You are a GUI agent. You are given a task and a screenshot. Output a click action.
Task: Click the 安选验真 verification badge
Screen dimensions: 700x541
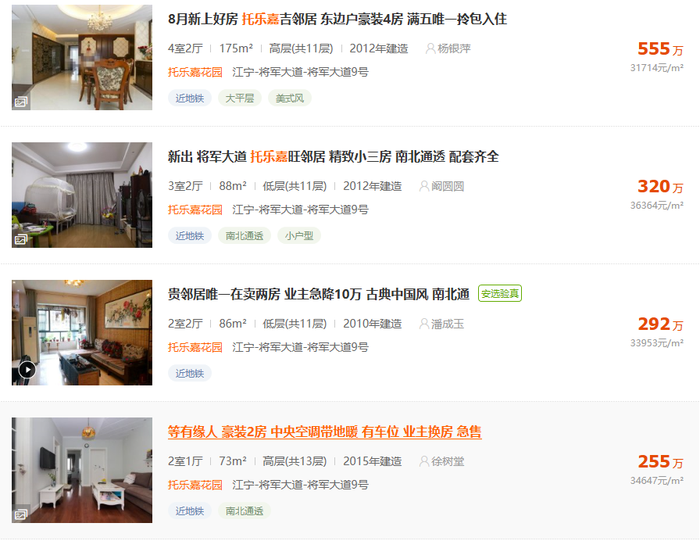500,294
